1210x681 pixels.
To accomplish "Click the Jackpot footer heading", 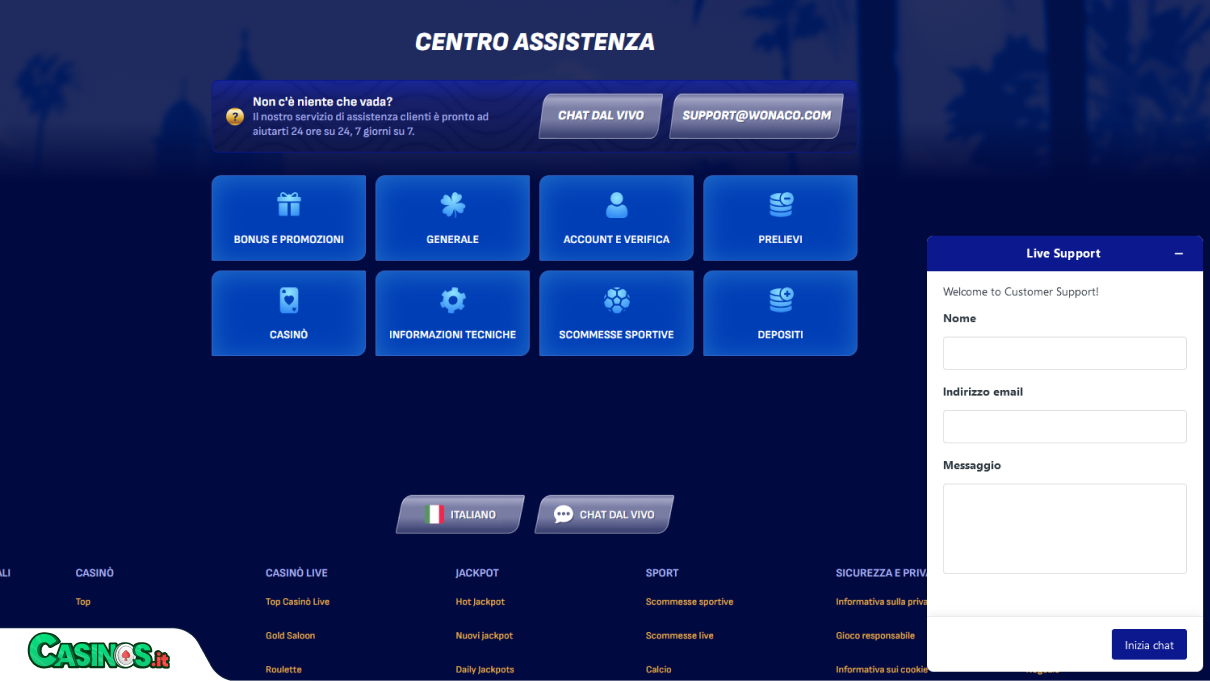I will [477, 573].
